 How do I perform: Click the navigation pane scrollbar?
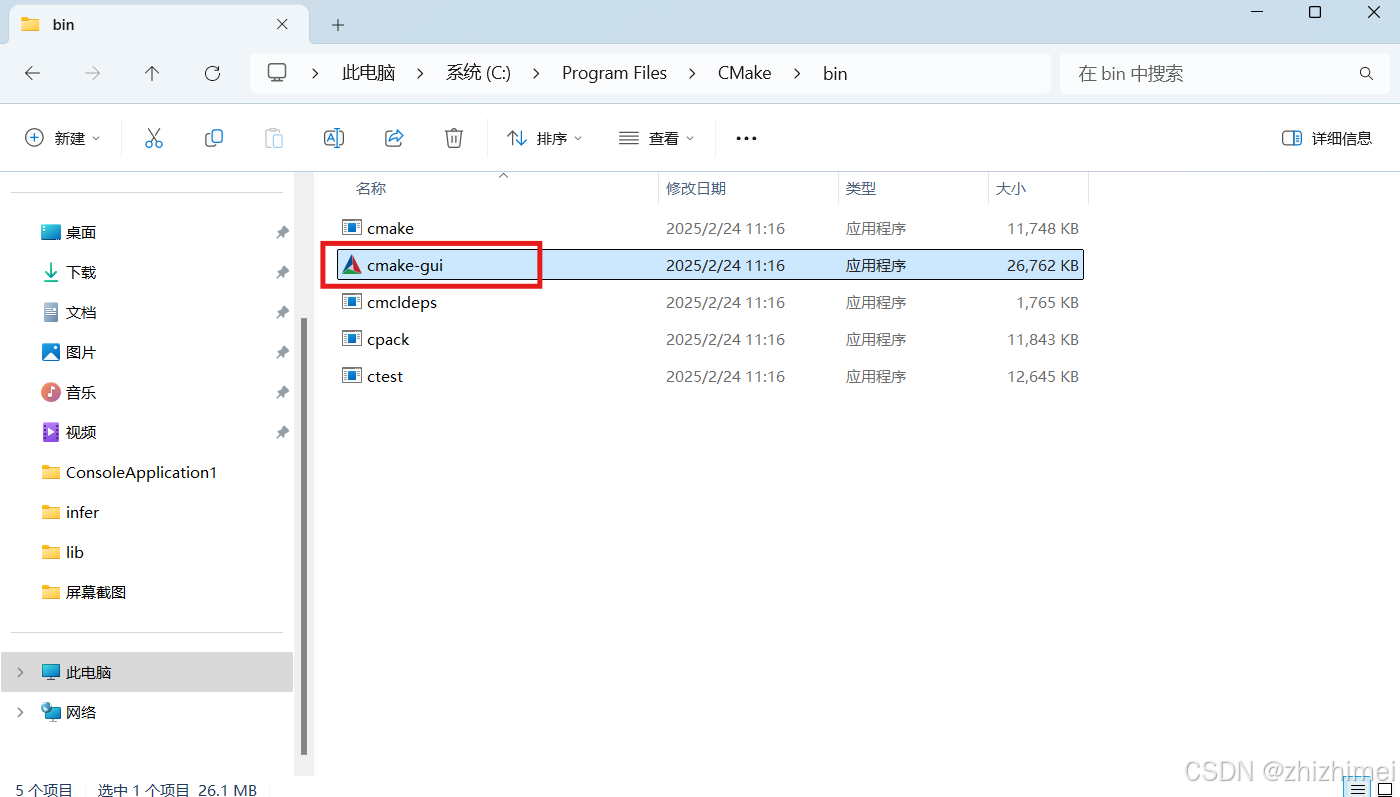tap(304, 537)
